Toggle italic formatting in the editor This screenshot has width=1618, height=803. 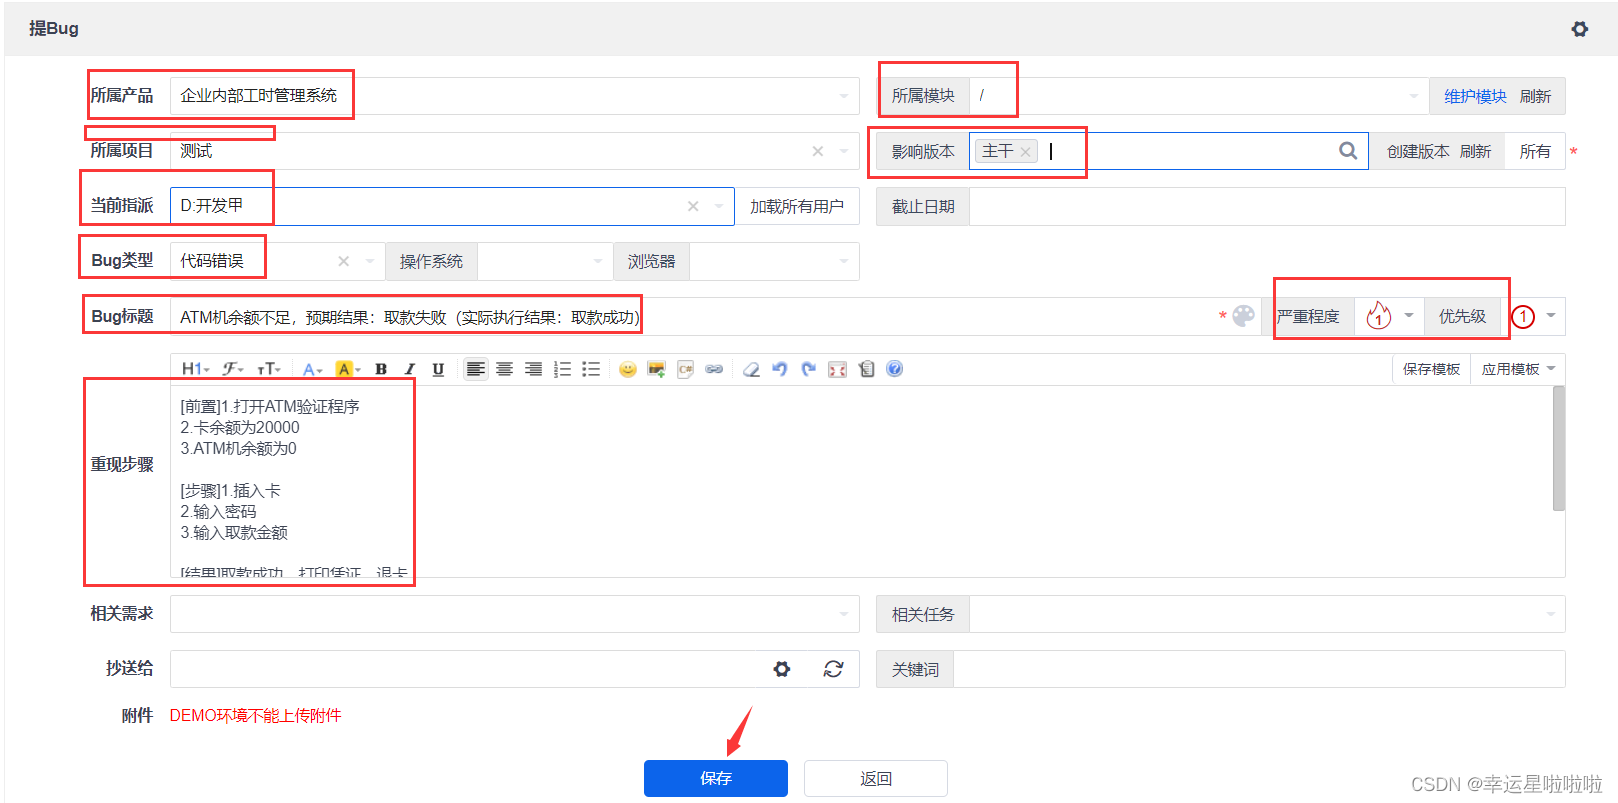click(x=409, y=369)
